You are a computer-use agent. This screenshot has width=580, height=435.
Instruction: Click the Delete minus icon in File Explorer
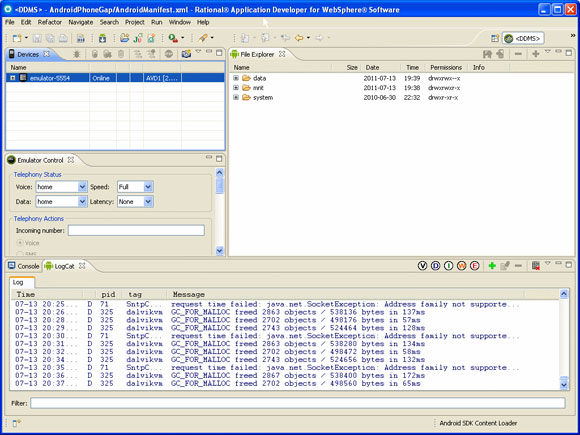[x=518, y=54]
